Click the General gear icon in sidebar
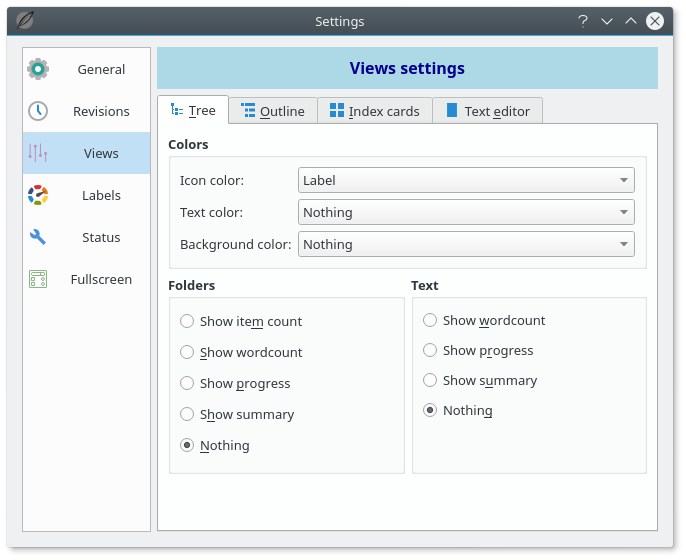This screenshot has width=686, height=560. pyautogui.click(x=38, y=69)
